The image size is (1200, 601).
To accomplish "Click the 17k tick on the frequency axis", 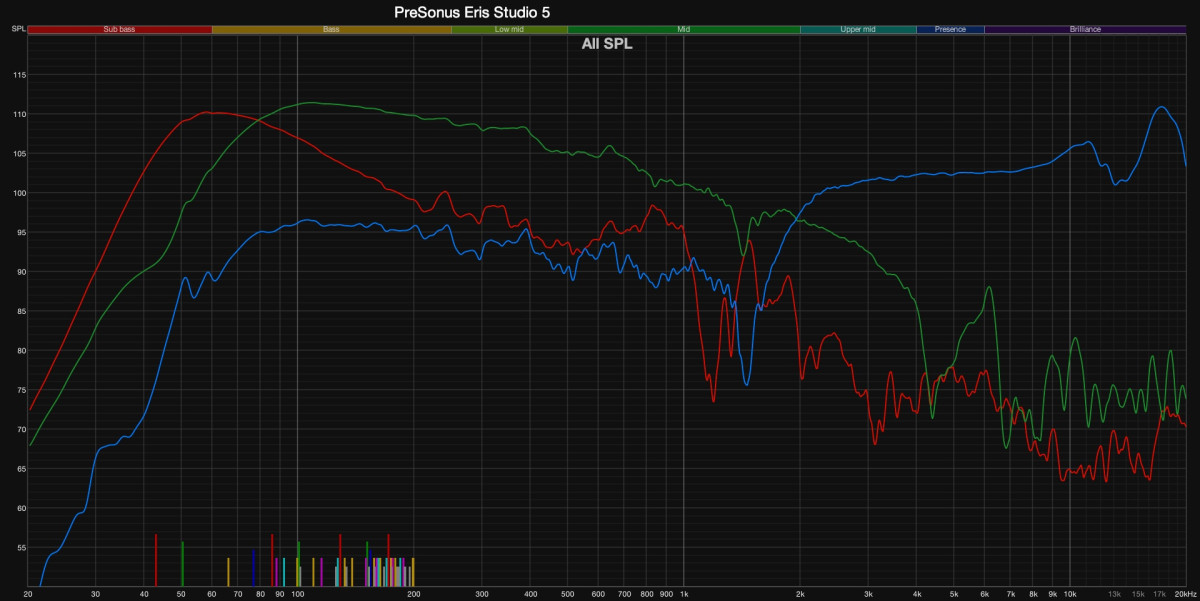I will [1159, 594].
